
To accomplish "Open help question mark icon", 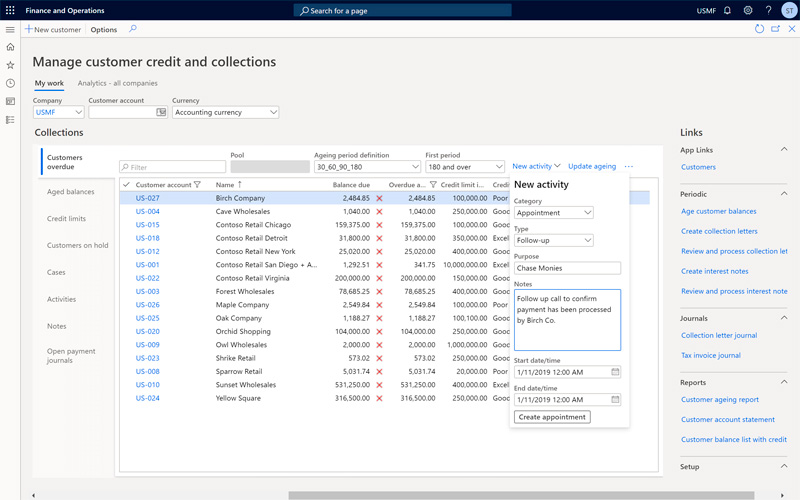I will (768, 10).
